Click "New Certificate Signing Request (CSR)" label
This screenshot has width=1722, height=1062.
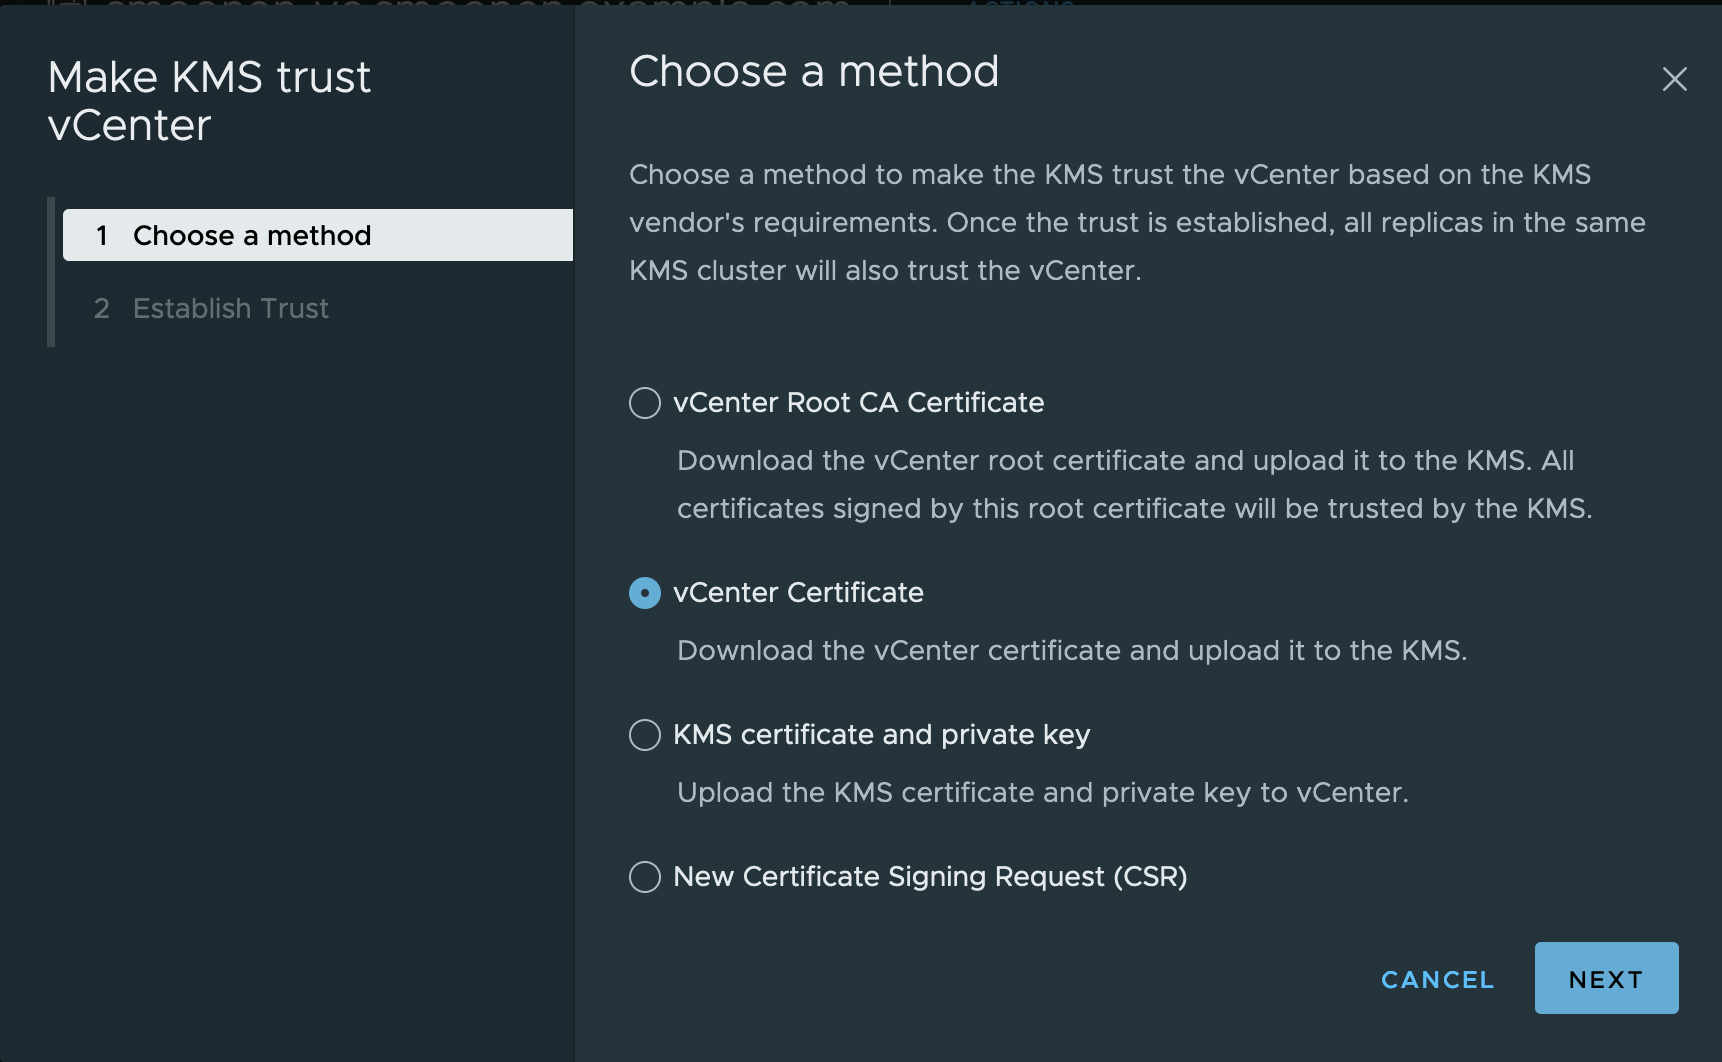pos(930,877)
